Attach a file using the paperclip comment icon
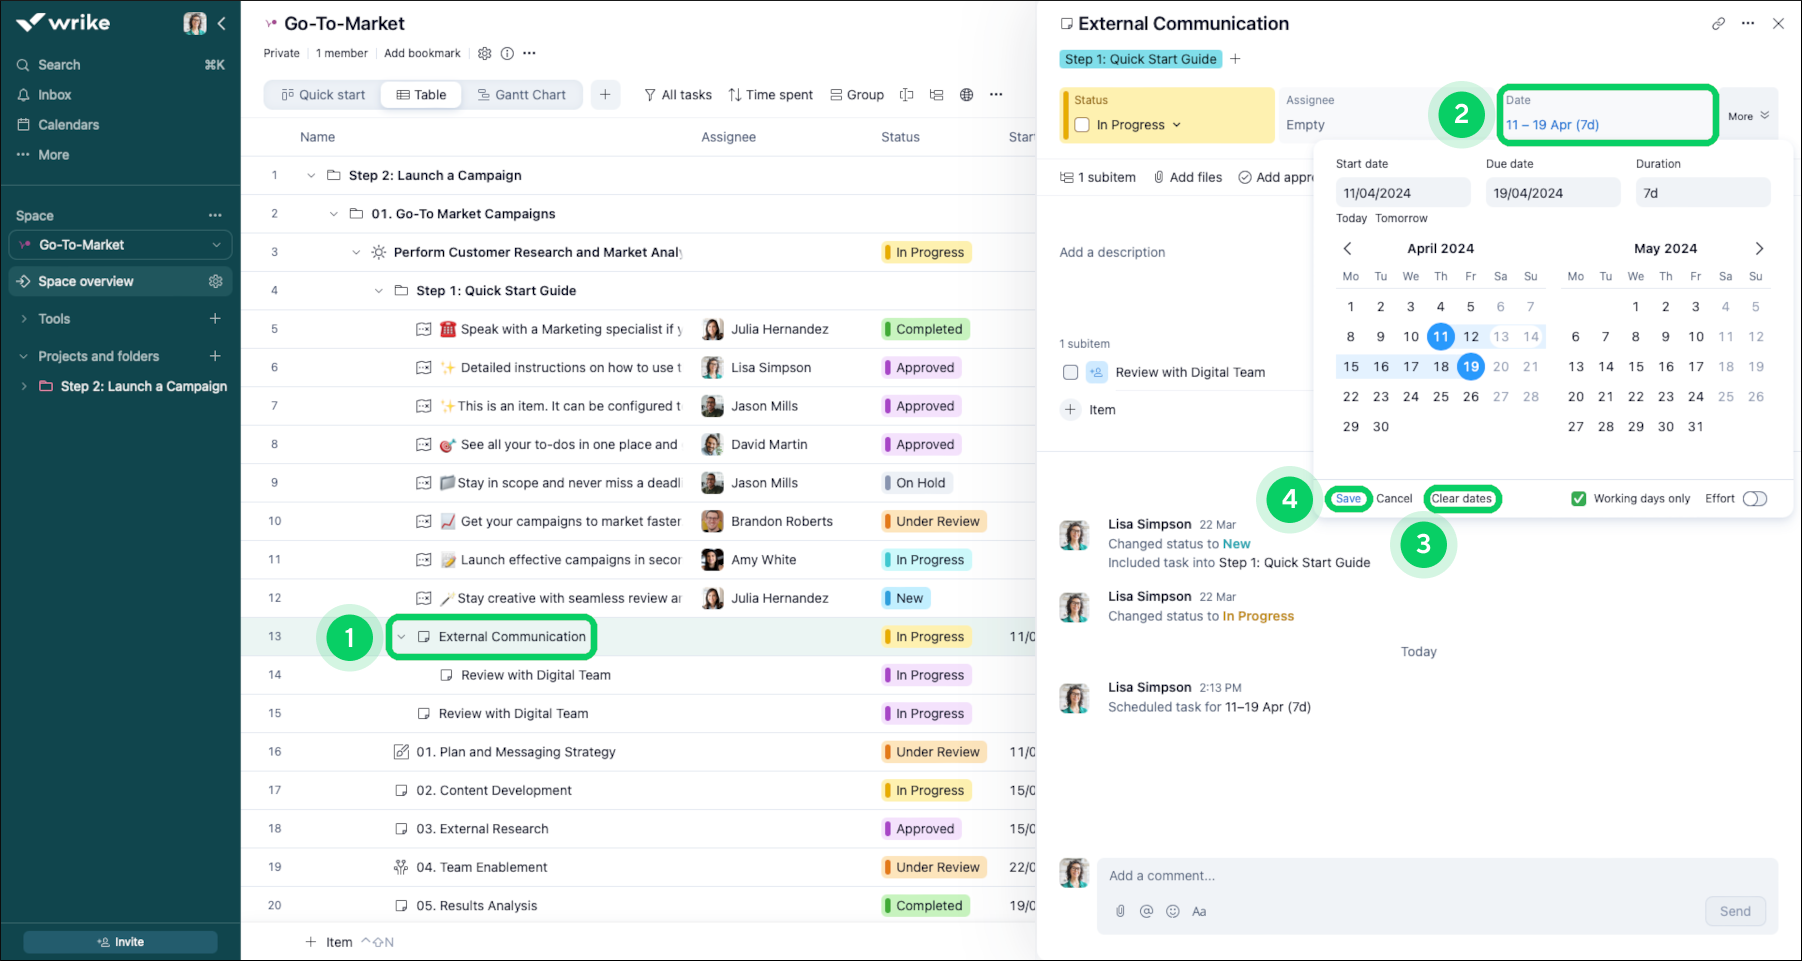Image resolution: width=1802 pixels, height=961 pixels. 1120,911
